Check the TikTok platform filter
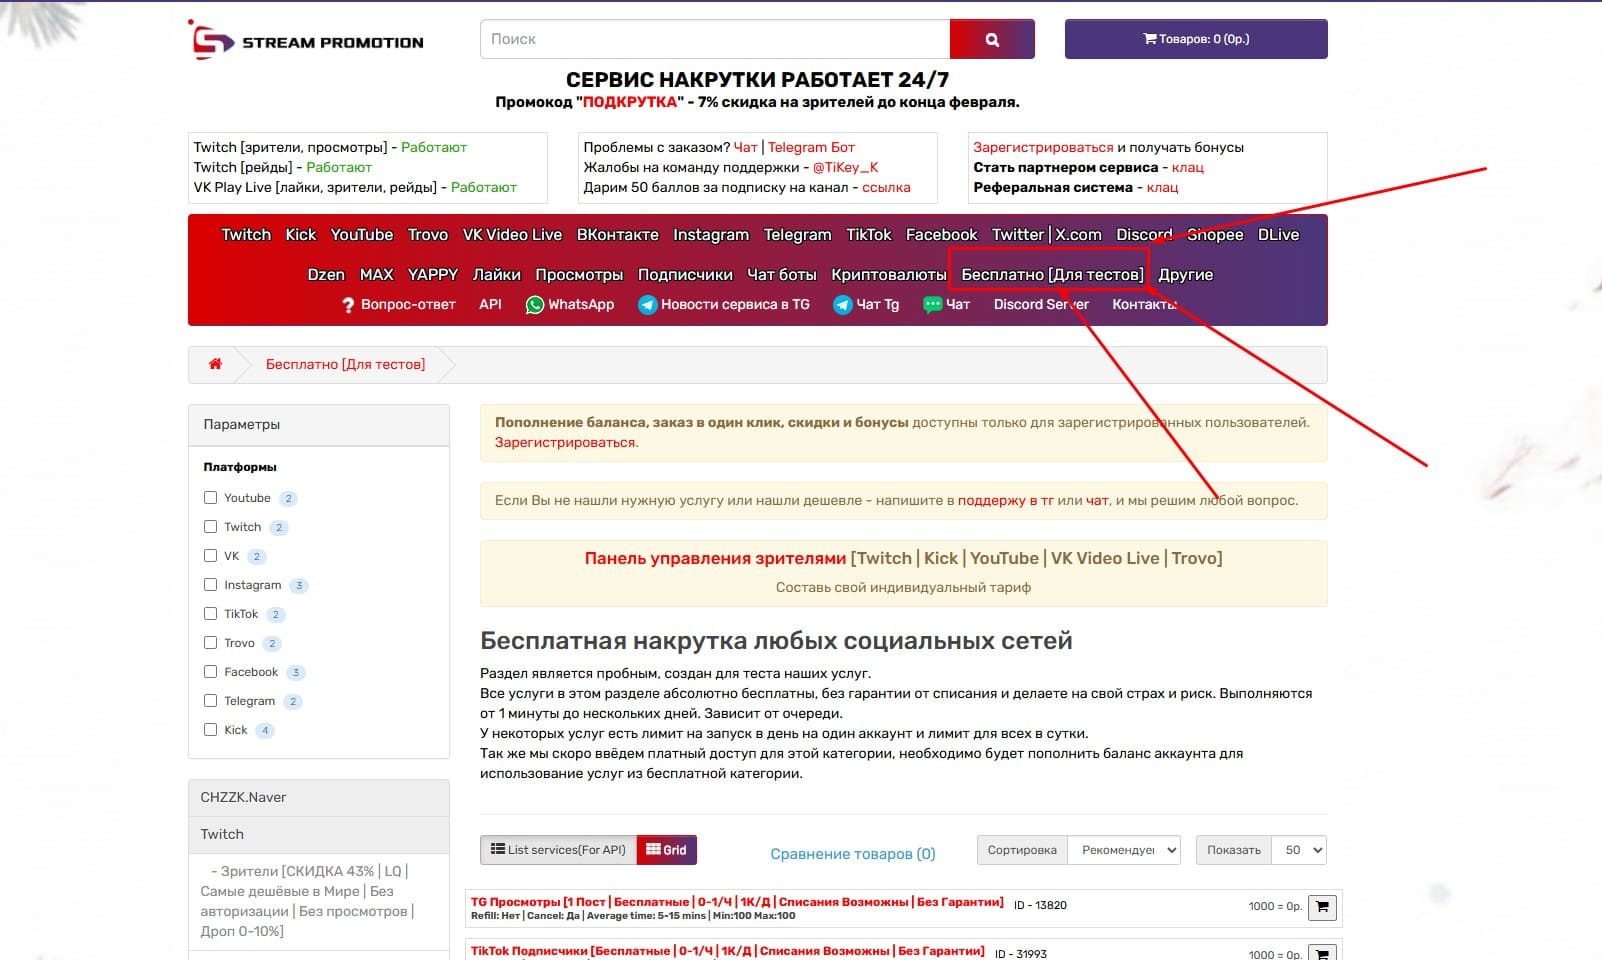Viewport: 1602px width, 960px height. tap(210, 614)
